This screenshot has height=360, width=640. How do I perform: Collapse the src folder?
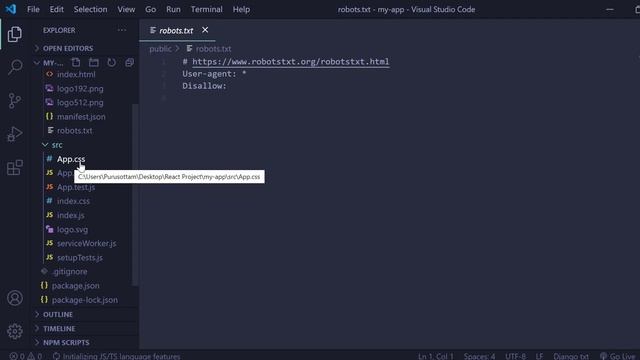[52, 145]
